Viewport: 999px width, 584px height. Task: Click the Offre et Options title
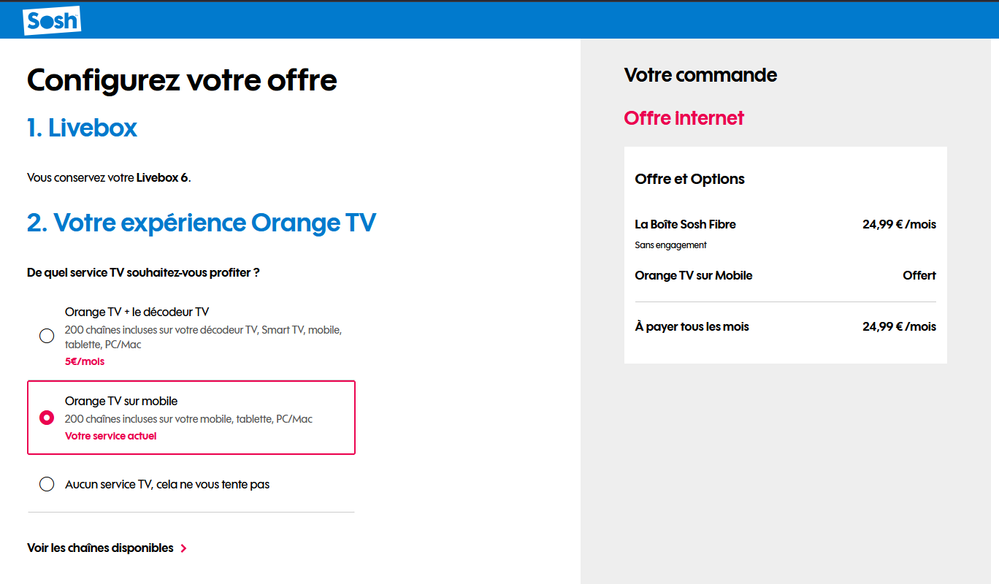click(689, 179)
